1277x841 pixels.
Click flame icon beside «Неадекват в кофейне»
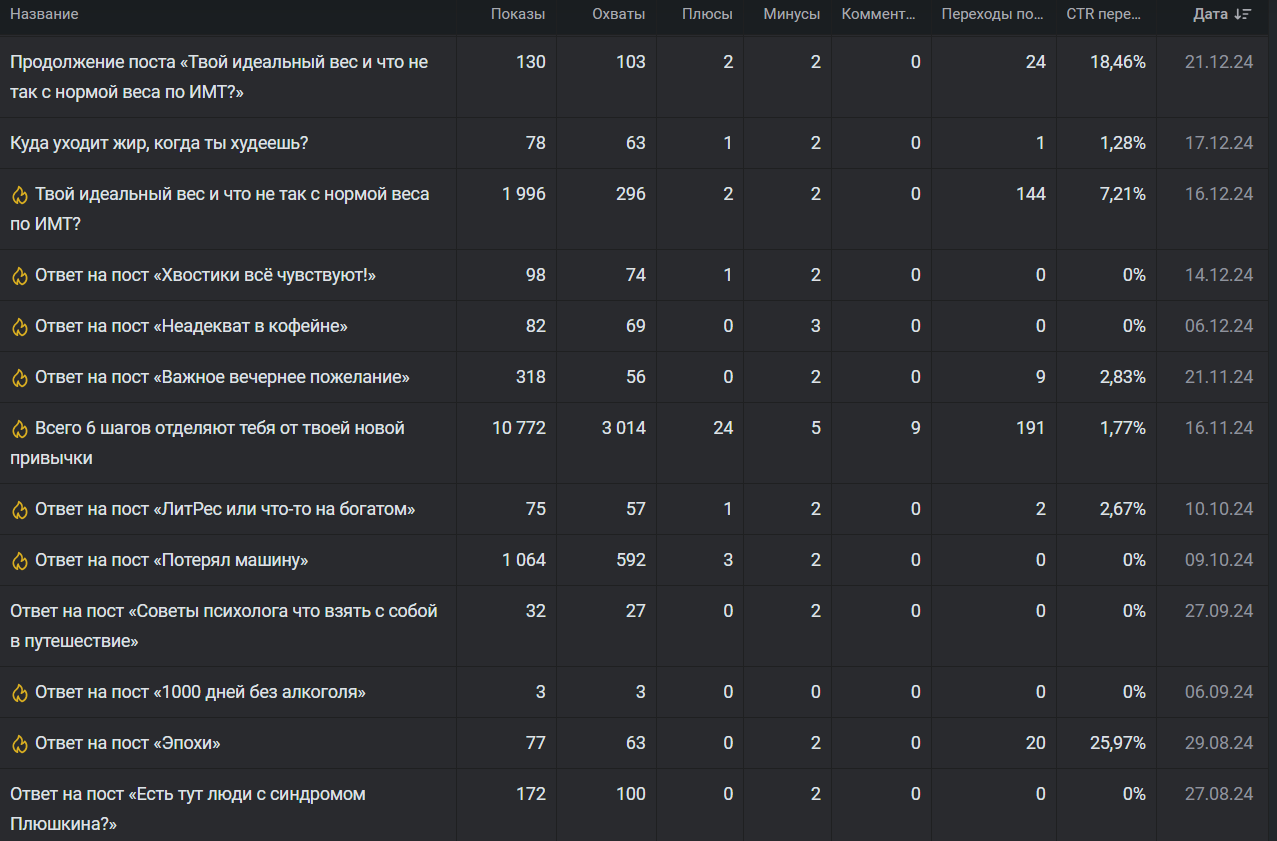click(x=19, y=327)
